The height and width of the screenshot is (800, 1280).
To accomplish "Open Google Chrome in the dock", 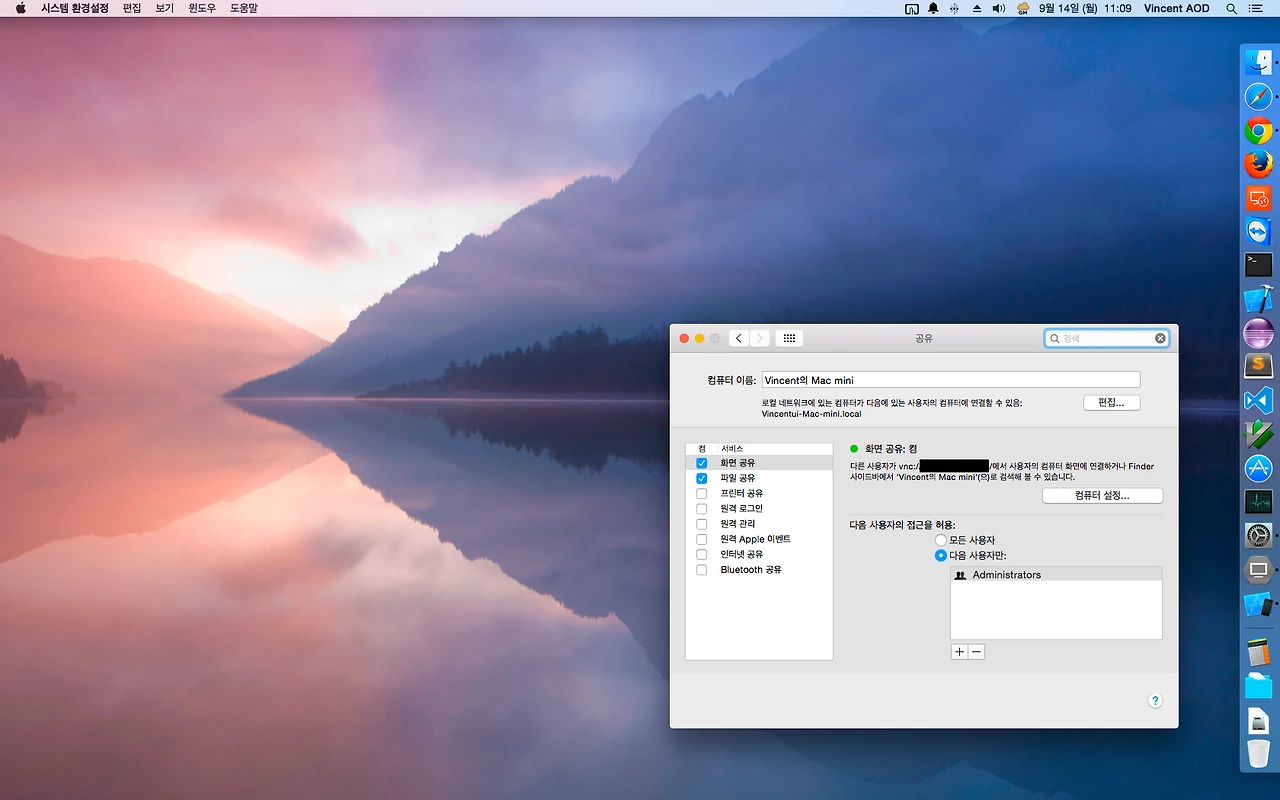I will click(x=1257, y=131).
